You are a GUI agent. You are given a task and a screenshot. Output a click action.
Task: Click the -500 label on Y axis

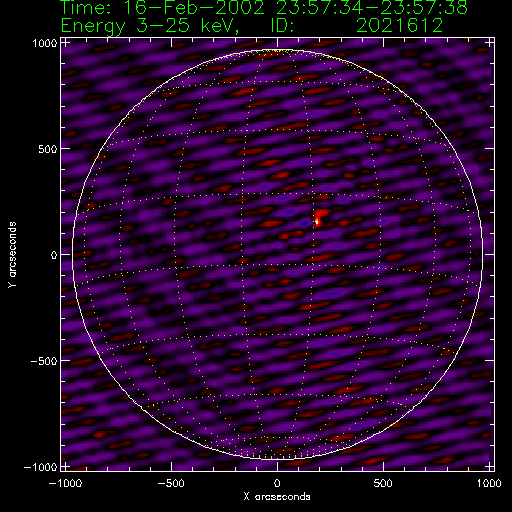44,361
